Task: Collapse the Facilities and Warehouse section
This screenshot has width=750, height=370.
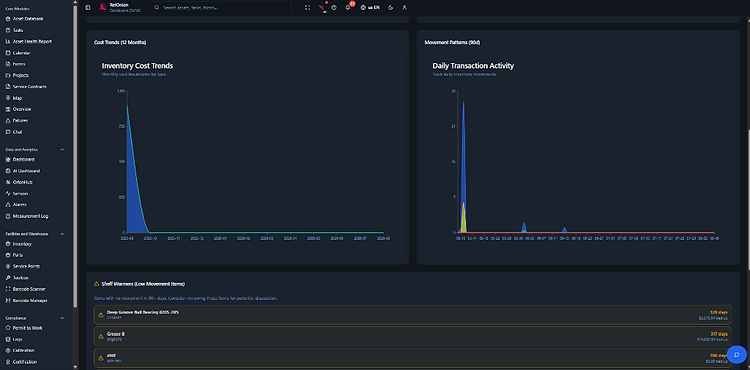Action: point(62,234)
